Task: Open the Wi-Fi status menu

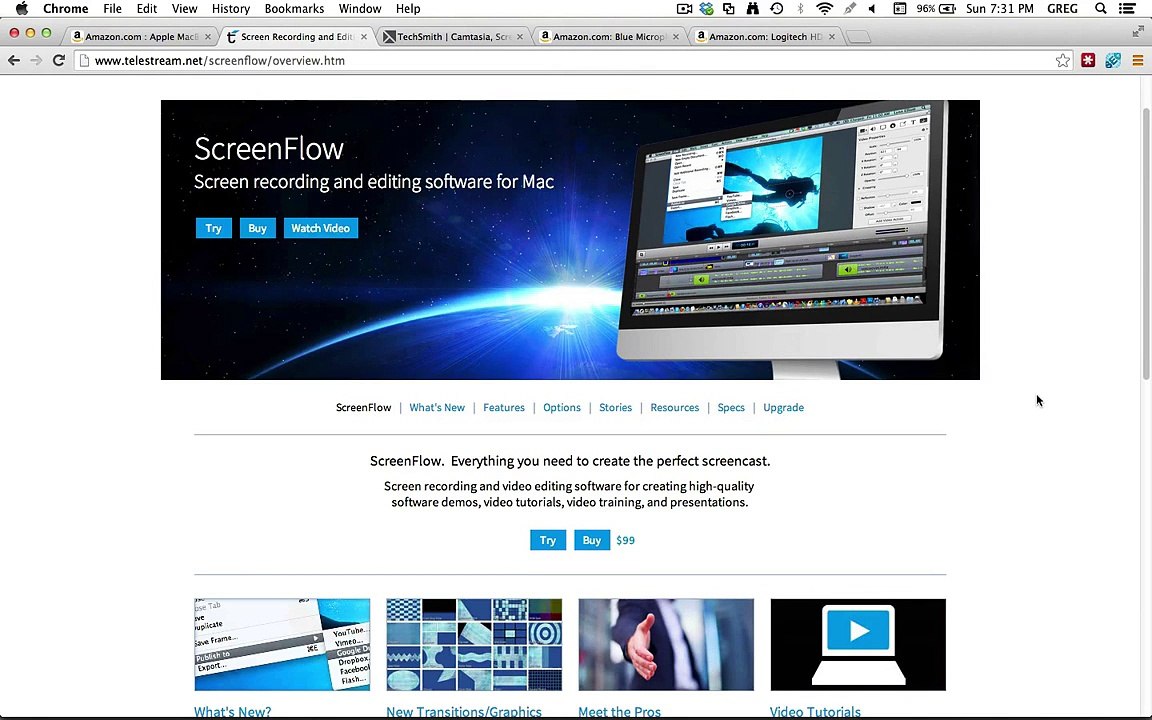Action: [824, 9]
